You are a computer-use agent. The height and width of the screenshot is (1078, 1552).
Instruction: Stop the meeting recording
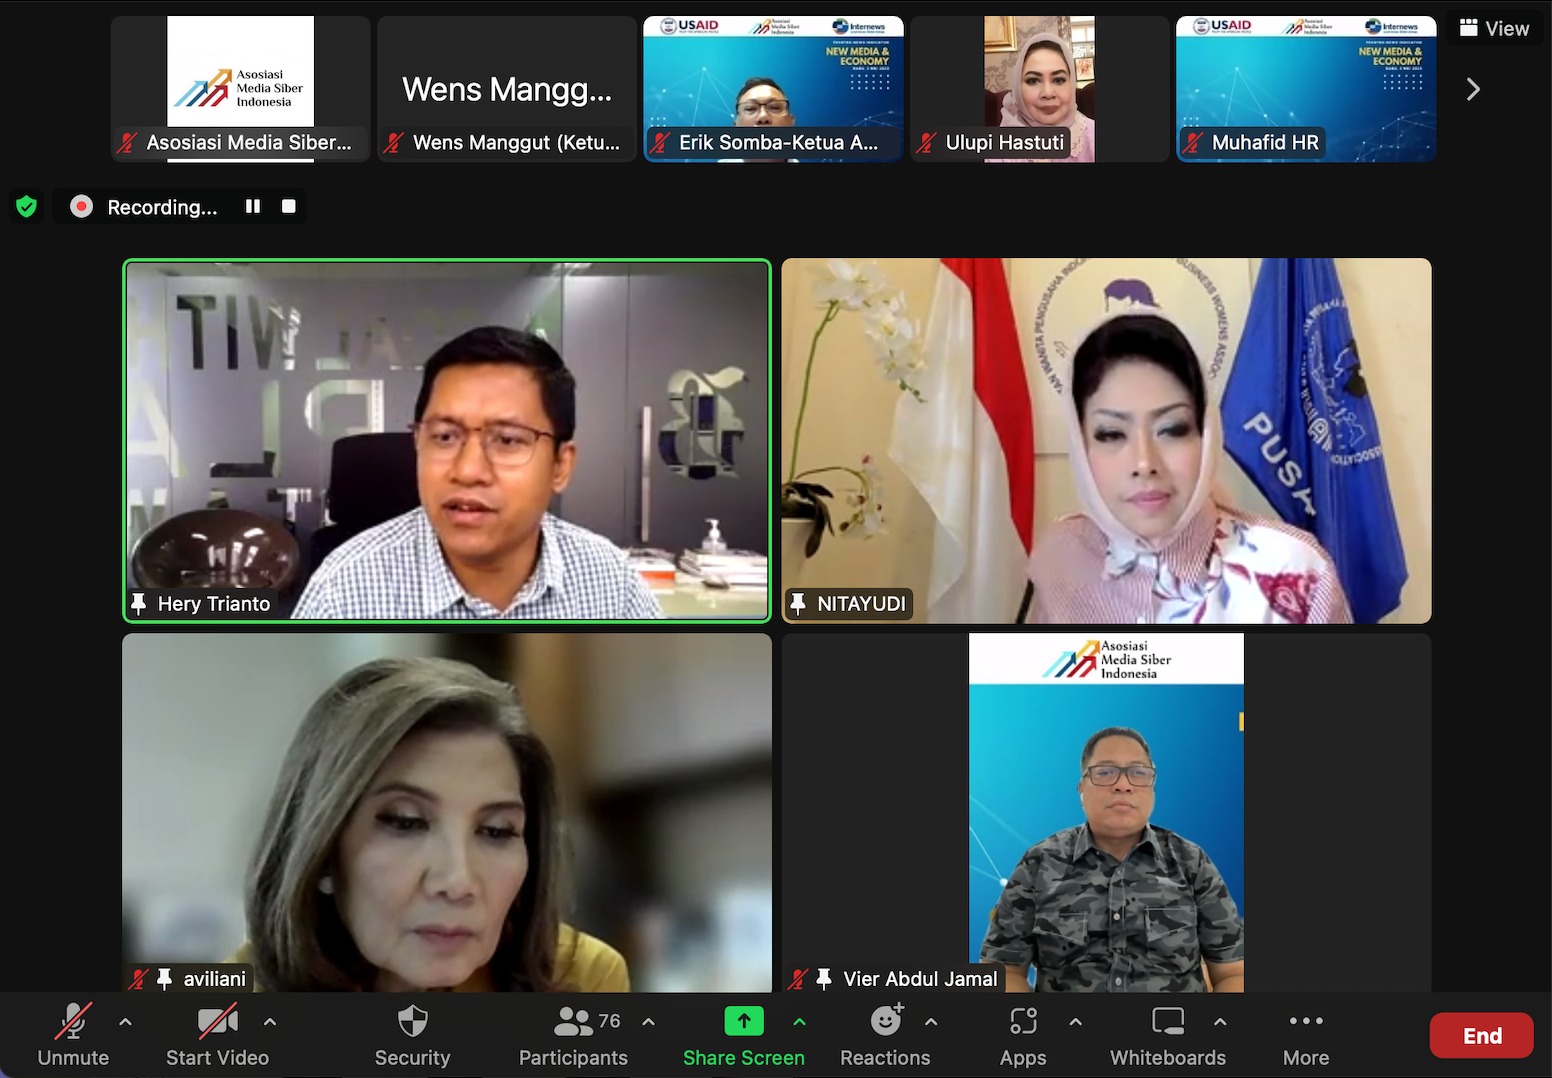point(289,206)
